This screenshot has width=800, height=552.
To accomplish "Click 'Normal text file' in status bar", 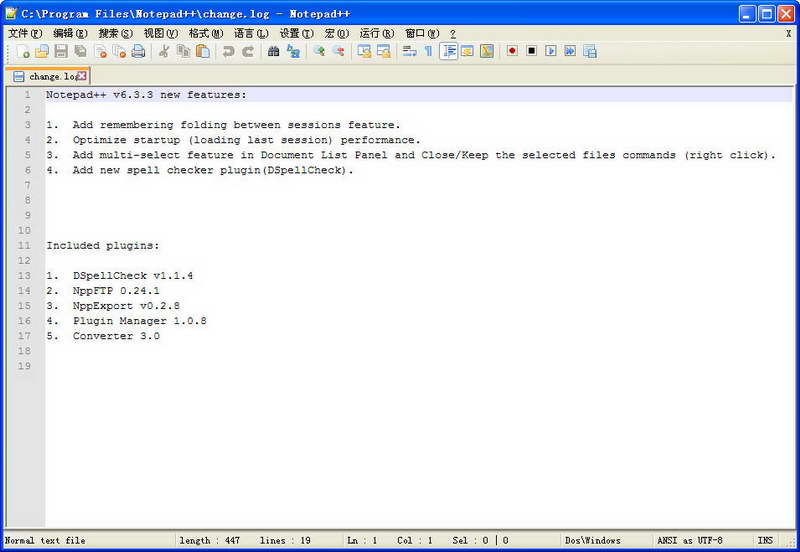I will tap(45, 540).
